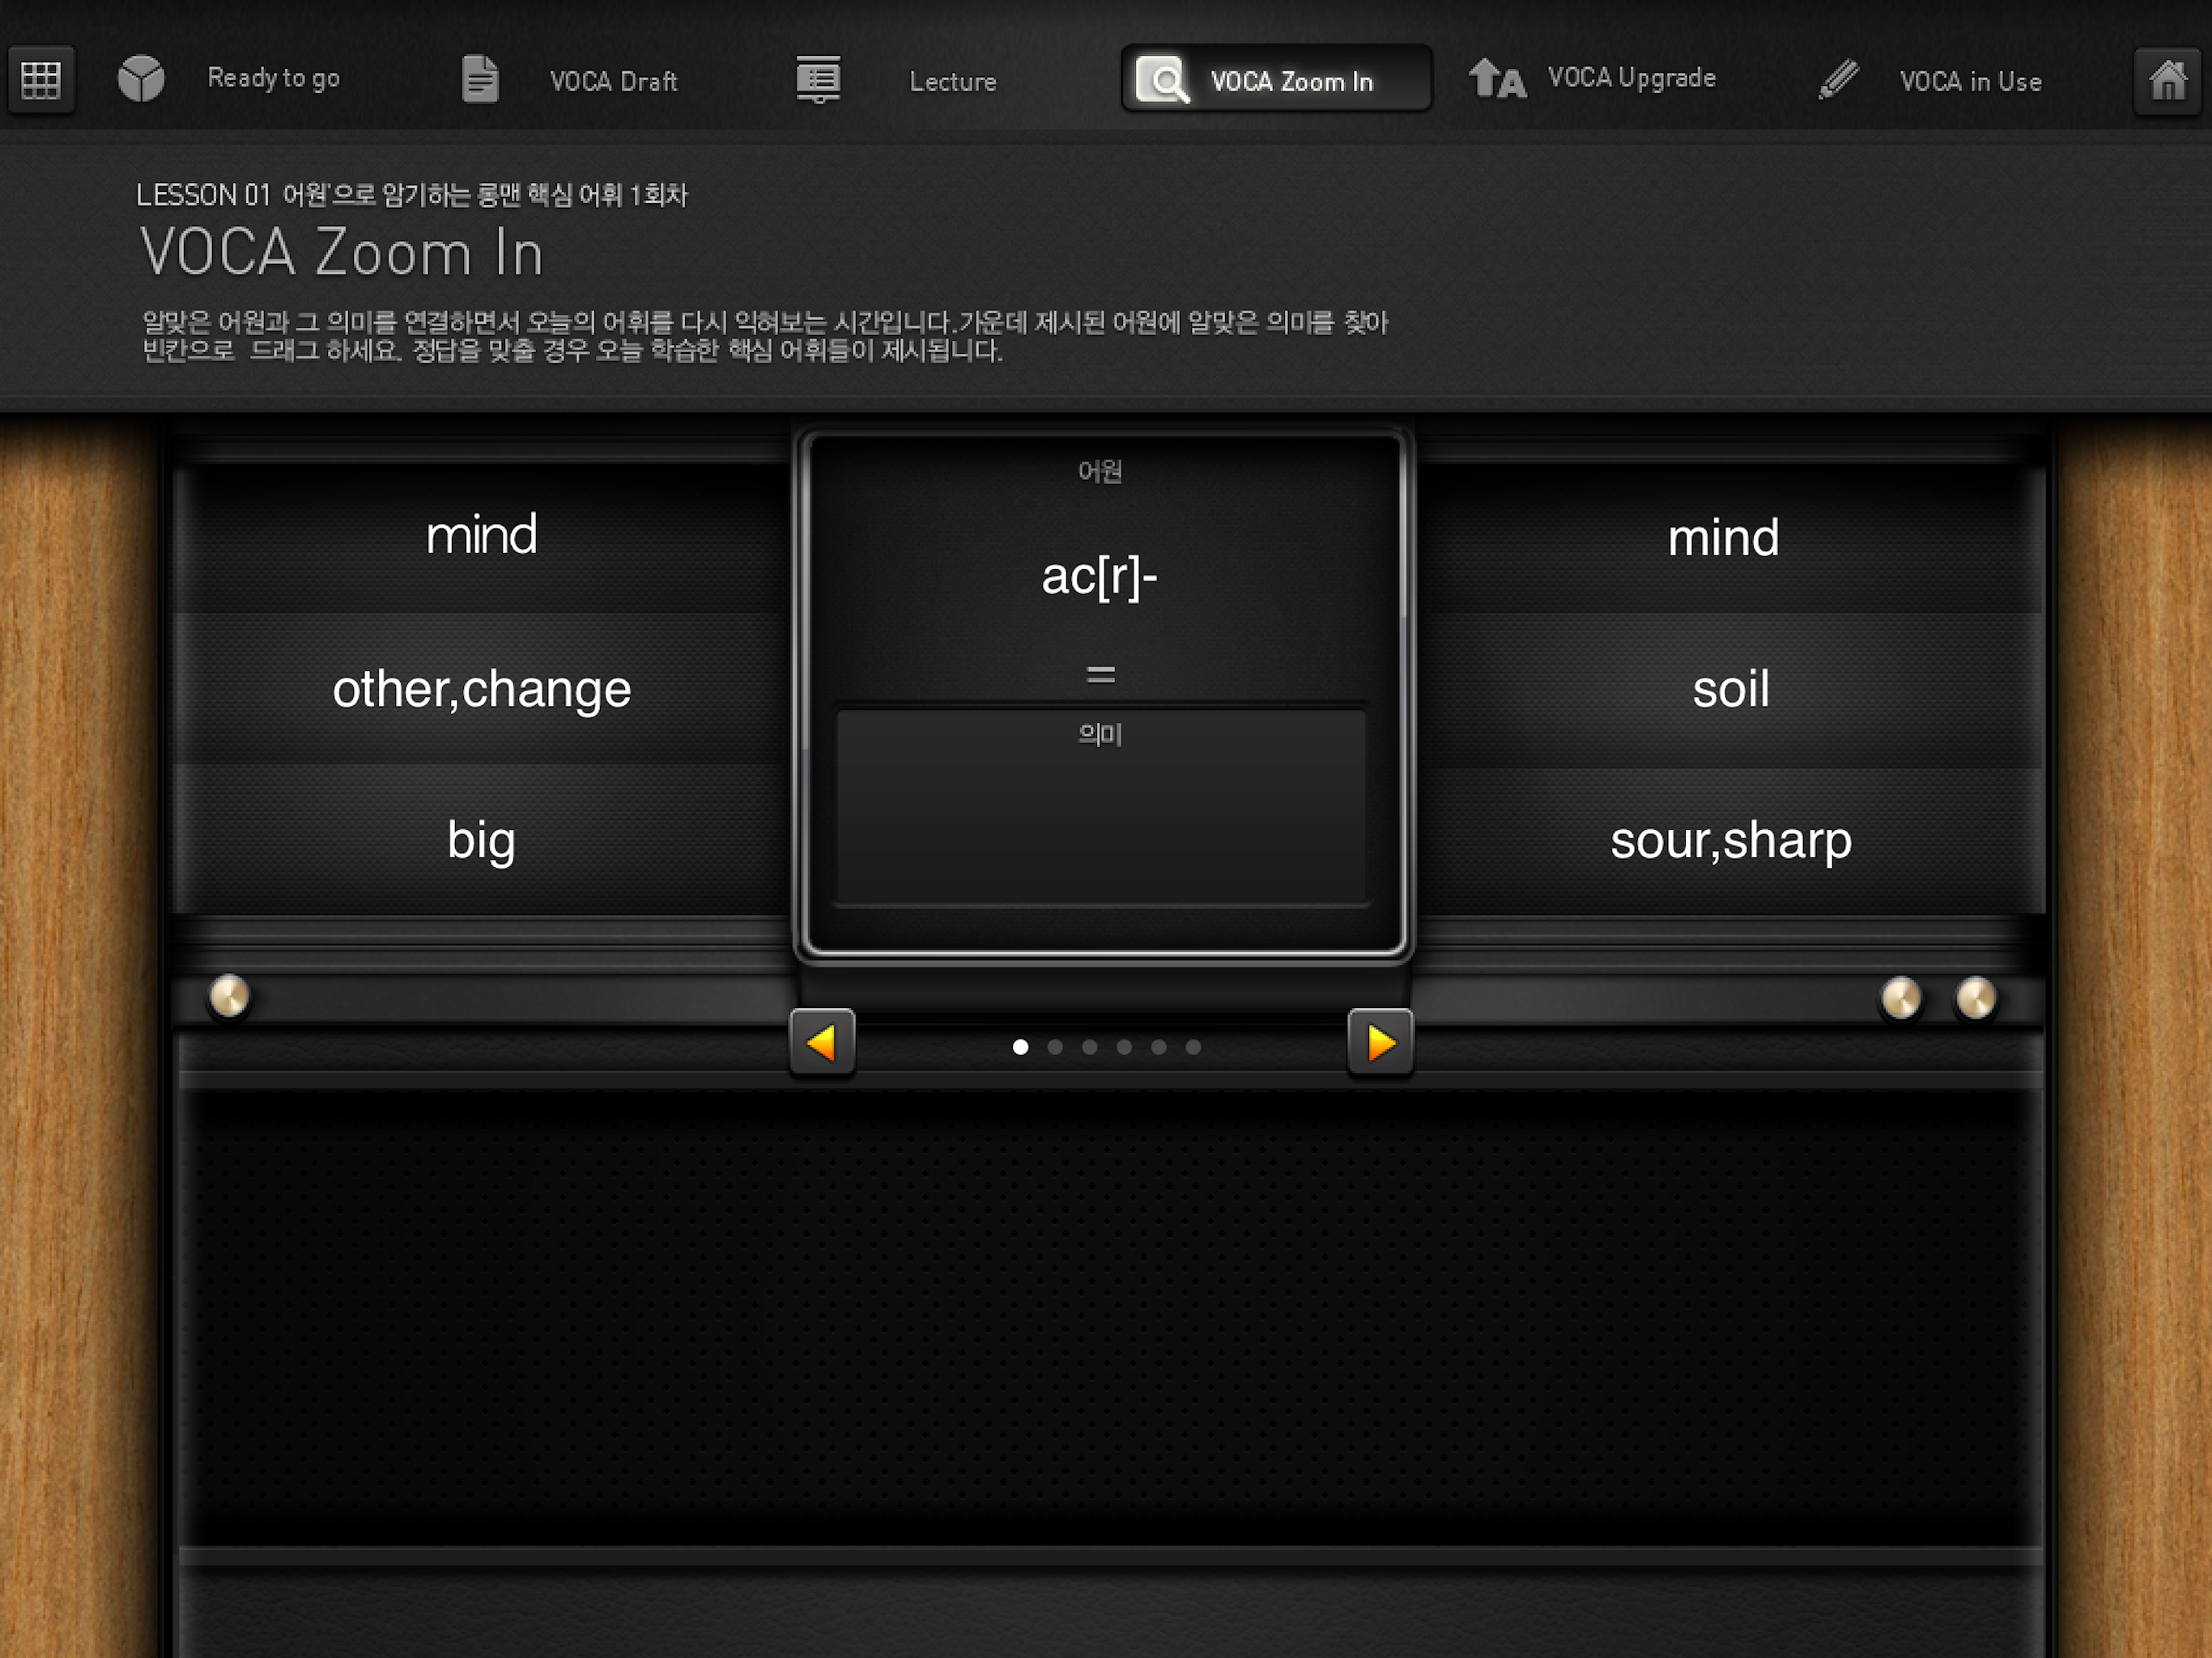Select the 'soil' meaning option

(1730, 689)
